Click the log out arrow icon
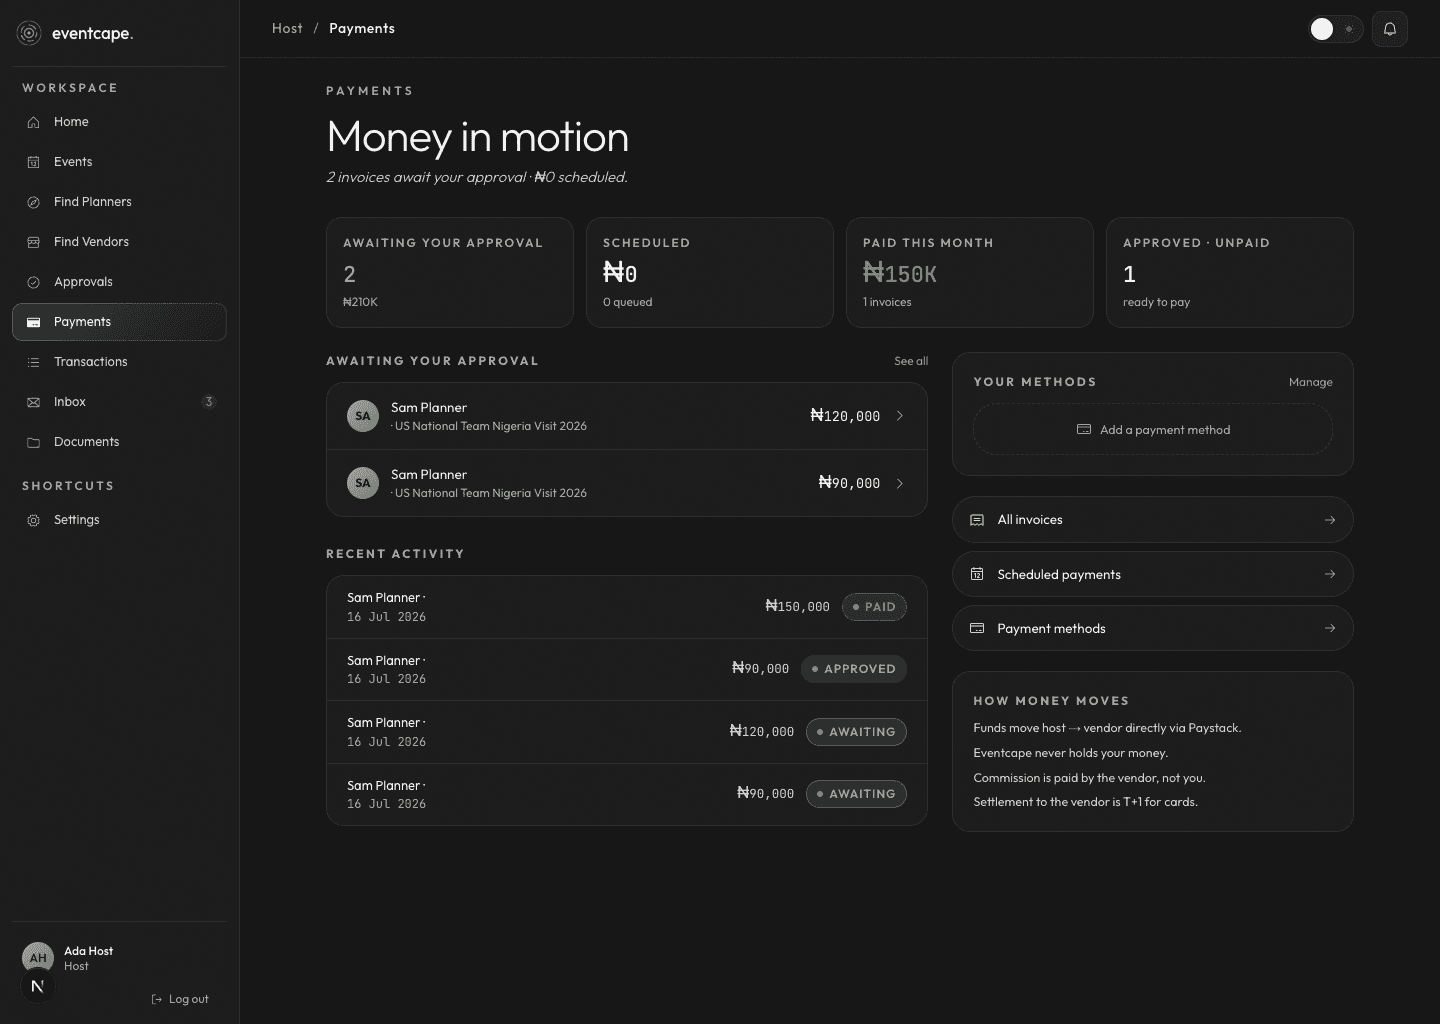Screen dimensions: 1440x1024 156,999
